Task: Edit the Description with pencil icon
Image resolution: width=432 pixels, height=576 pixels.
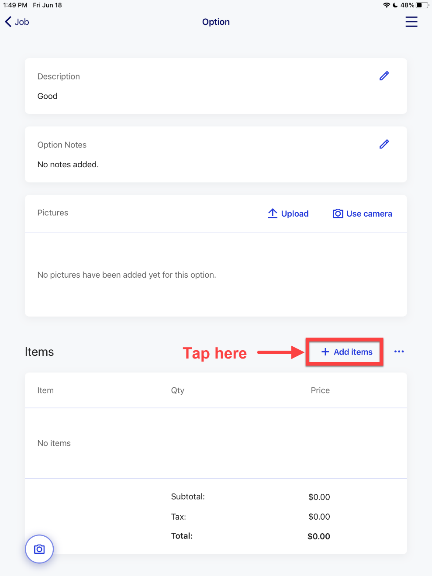Action: [x=384, y=76]
